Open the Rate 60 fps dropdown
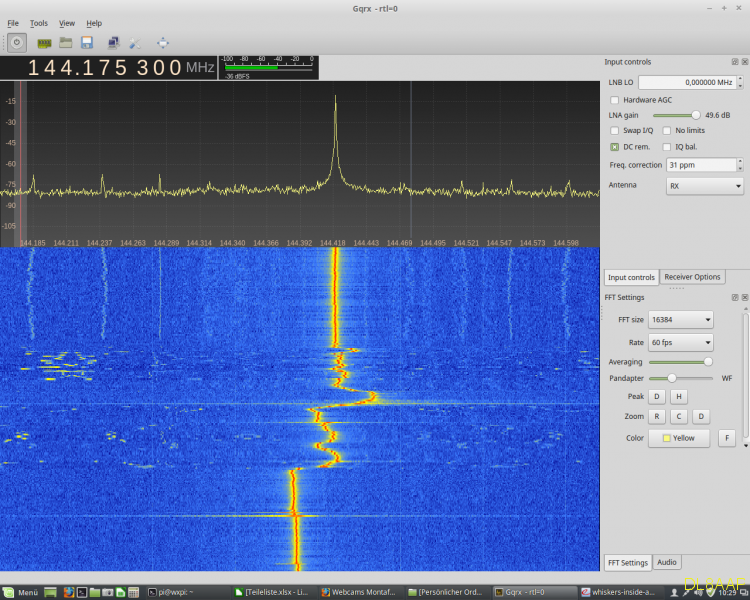 pos(680,342)
